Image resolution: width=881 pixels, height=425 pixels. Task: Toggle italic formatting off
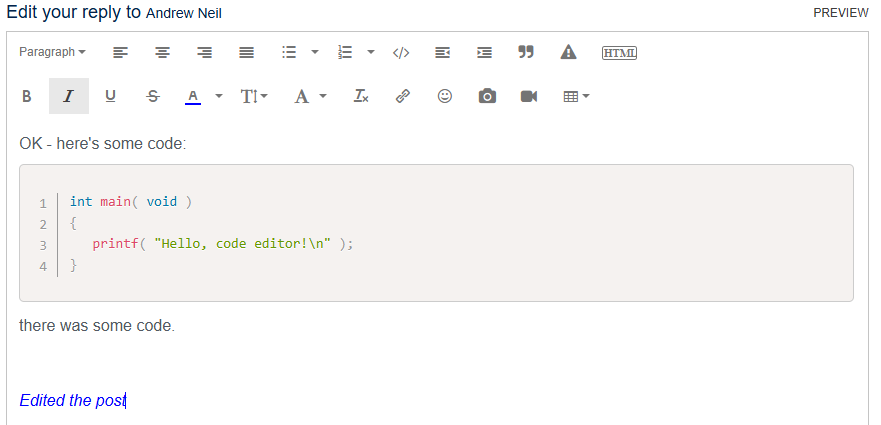[68, 96]
